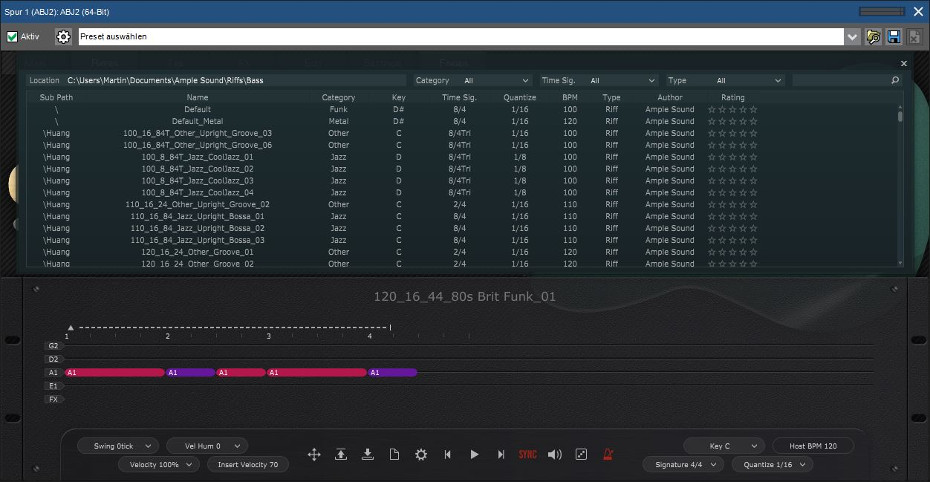Open the Quantize 1/16 dropdown
This screenshot has width=930, height=482.
[x=772, y=464]
